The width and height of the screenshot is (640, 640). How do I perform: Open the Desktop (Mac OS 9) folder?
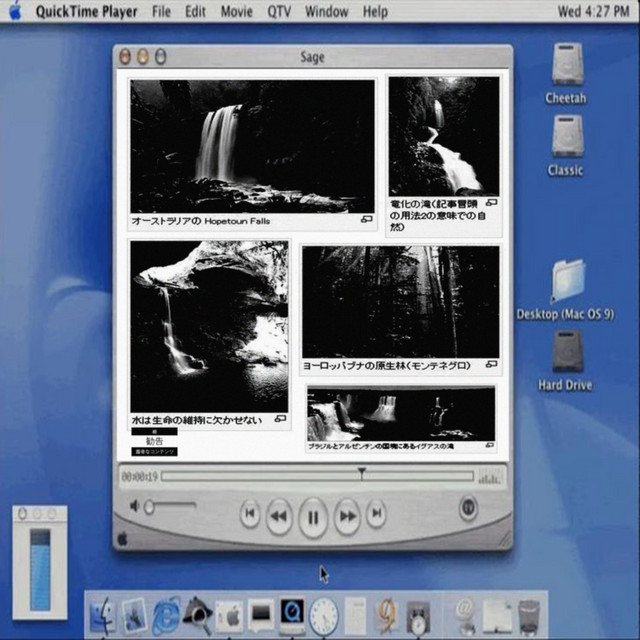566,281
